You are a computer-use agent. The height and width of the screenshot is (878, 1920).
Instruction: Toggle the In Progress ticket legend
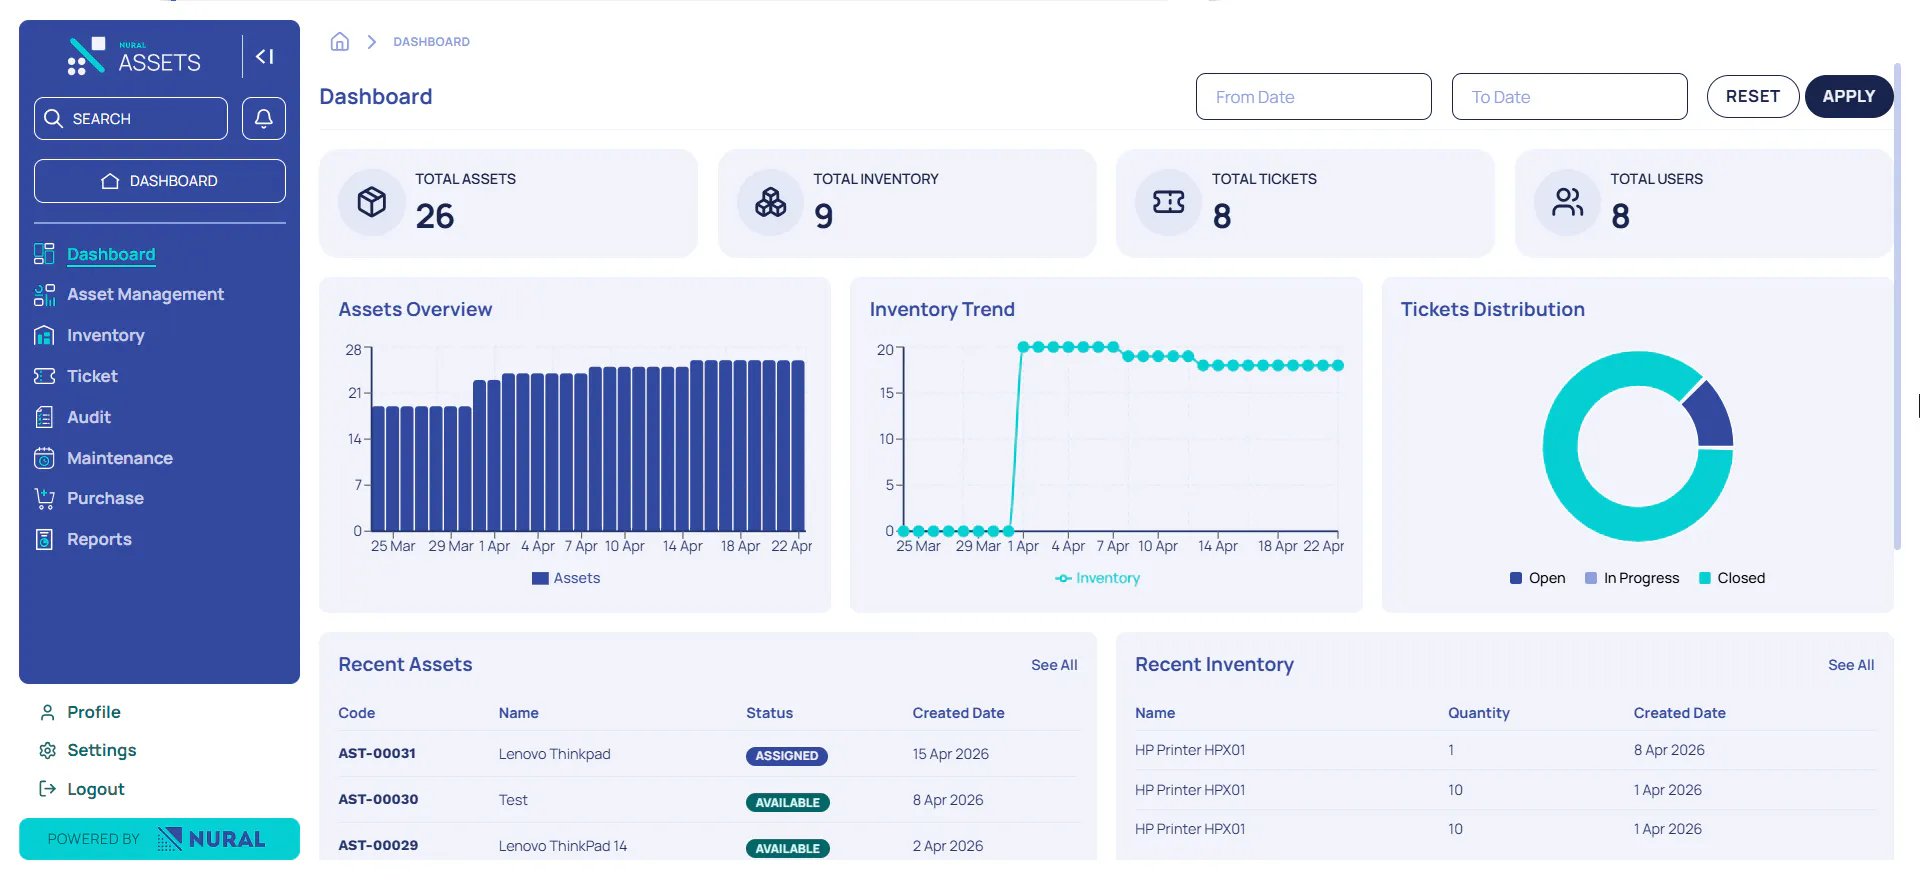click(x=1632, y=578)
